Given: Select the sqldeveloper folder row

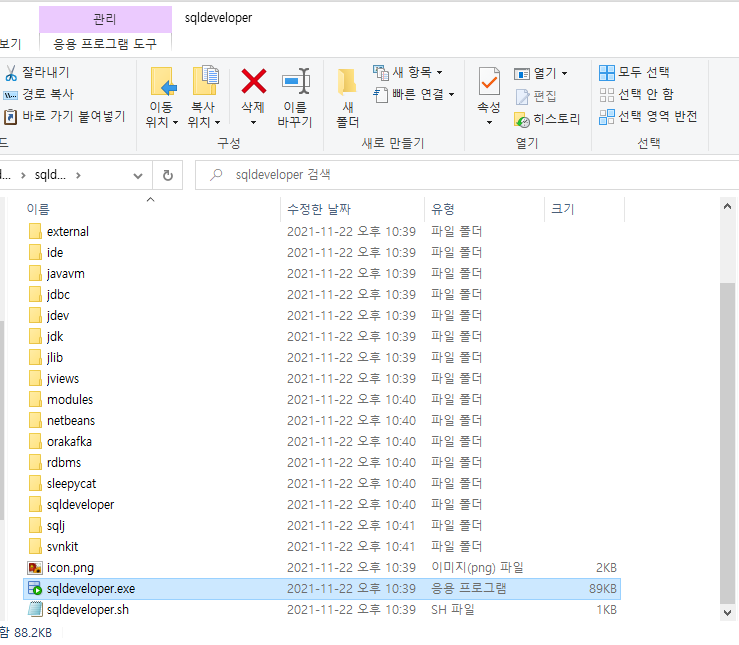Looking at the screenshot, I should click(x=322, y=505).
